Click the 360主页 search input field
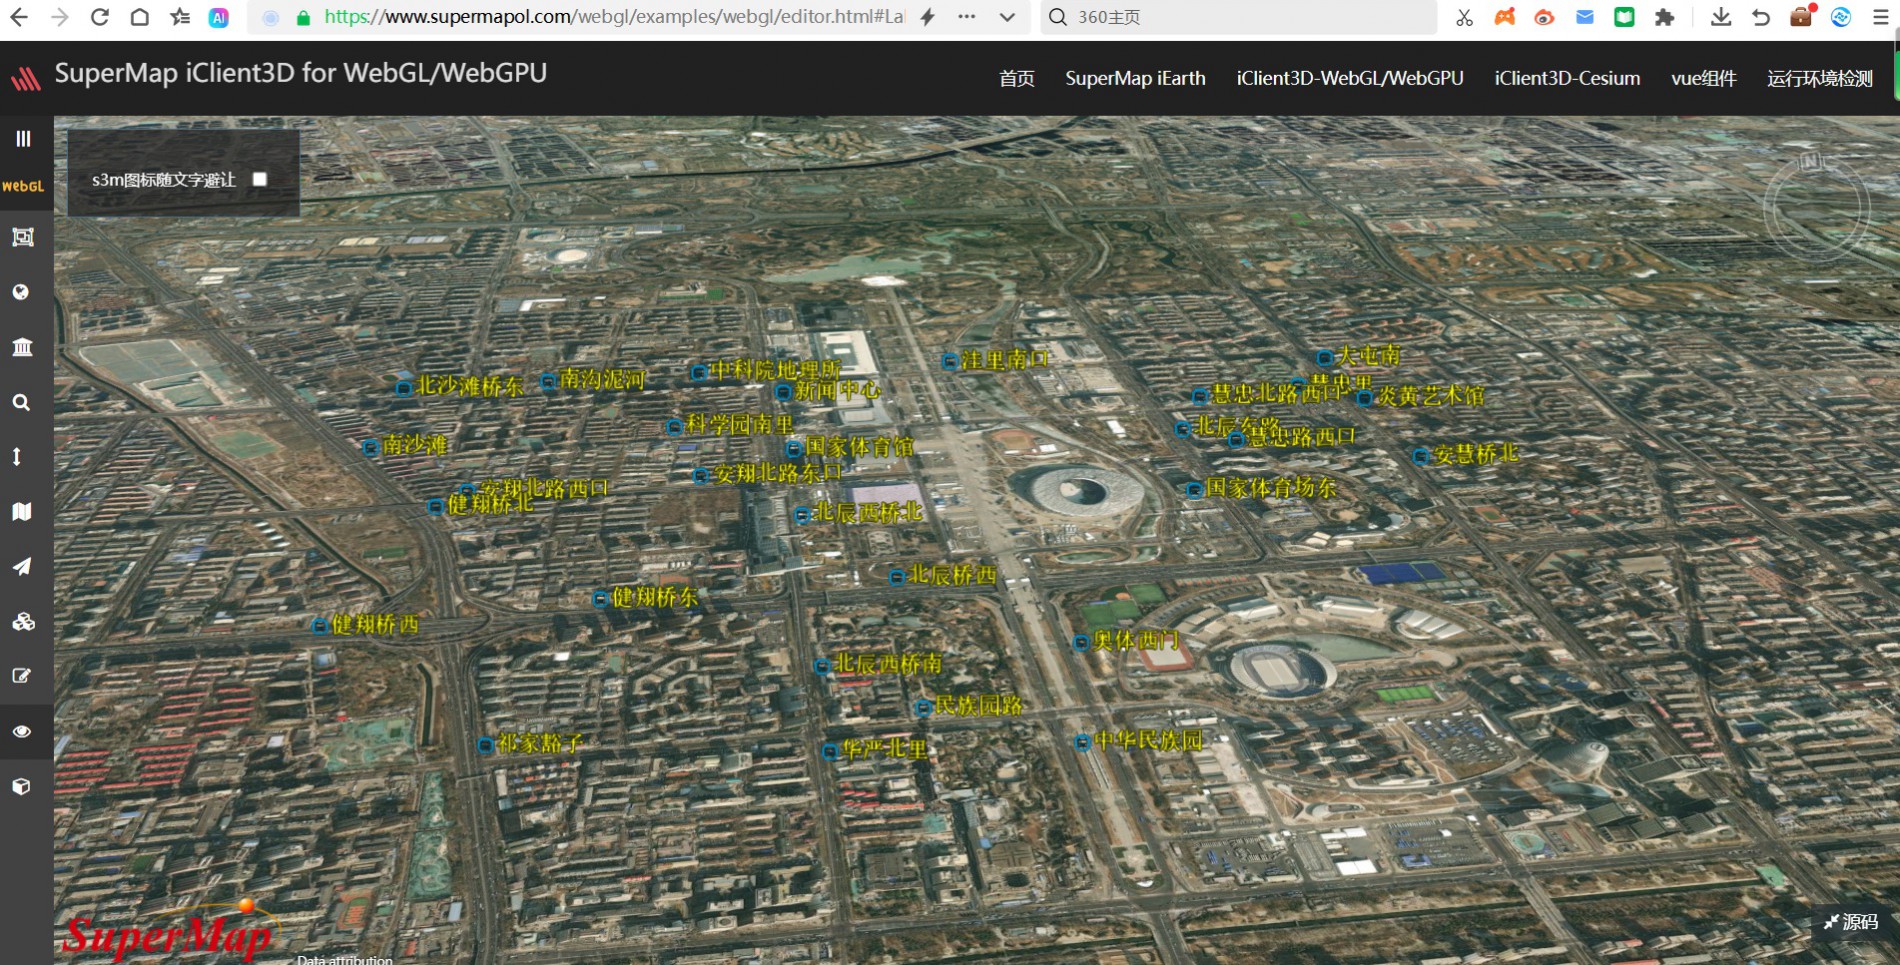This screenshot has height=965, width=1900. tap(1240, 17)
